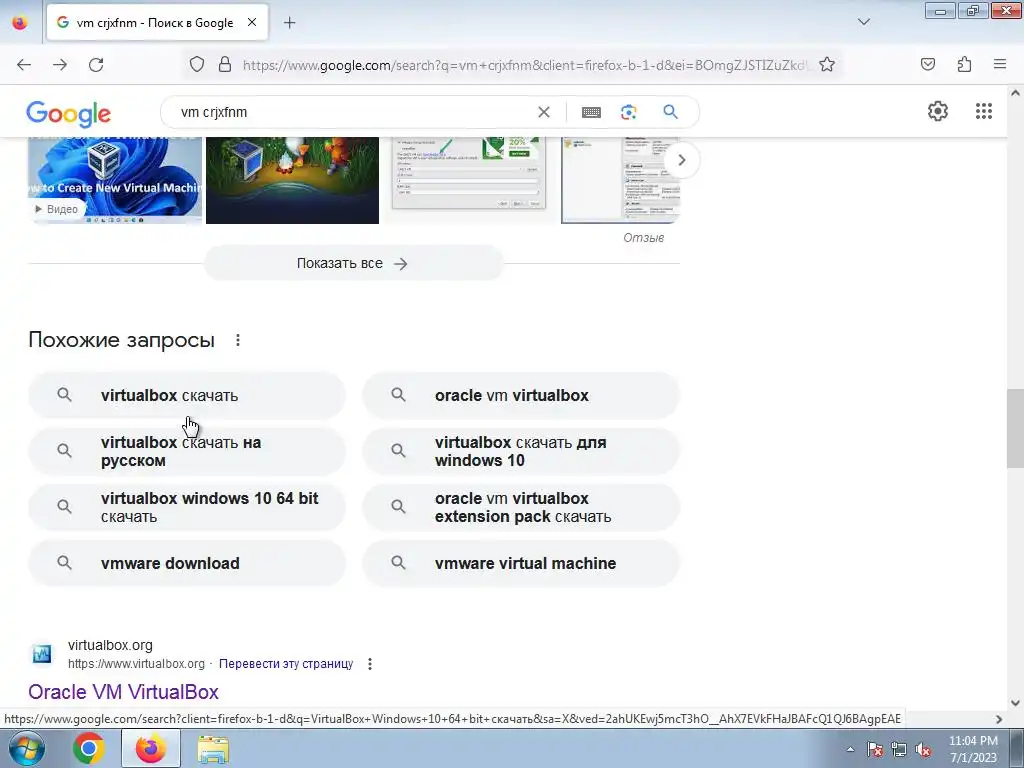Search by image with the Lens icon
Screen dimensions: 1024x768
coord(628,112)
